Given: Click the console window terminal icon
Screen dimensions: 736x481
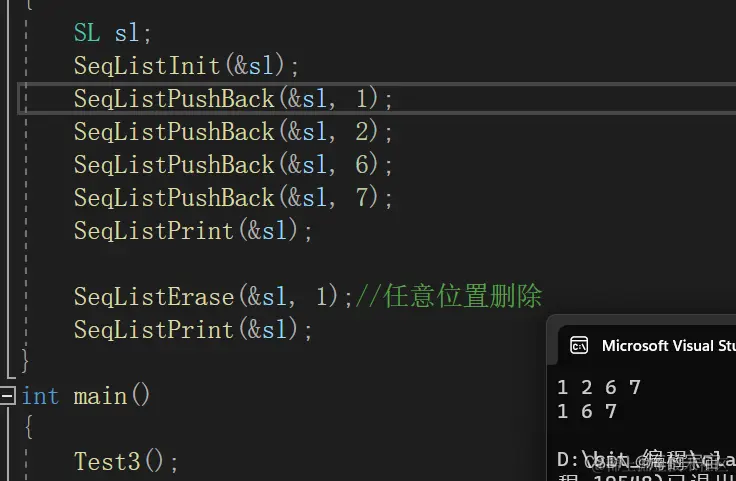Looking at the screenshot, I should 579,346.
